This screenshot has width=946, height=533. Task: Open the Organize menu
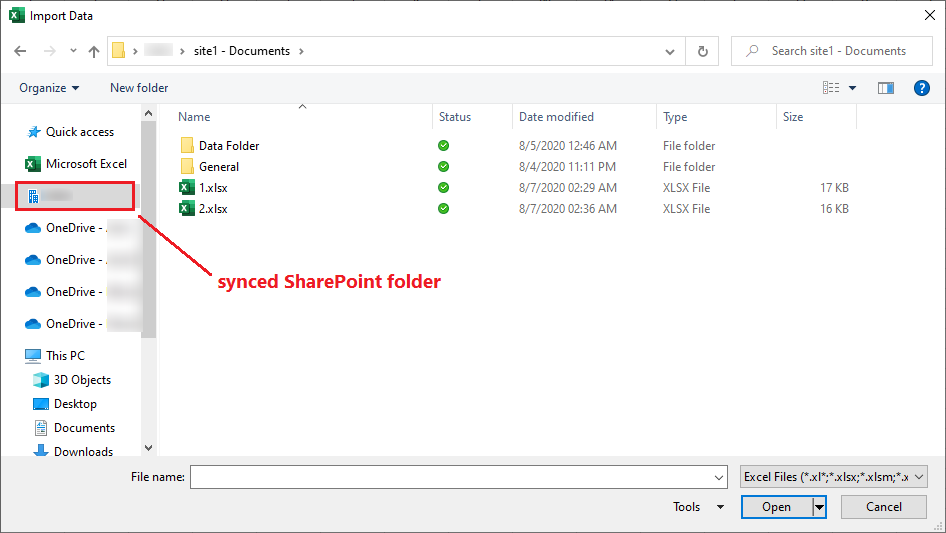(49, 88)
